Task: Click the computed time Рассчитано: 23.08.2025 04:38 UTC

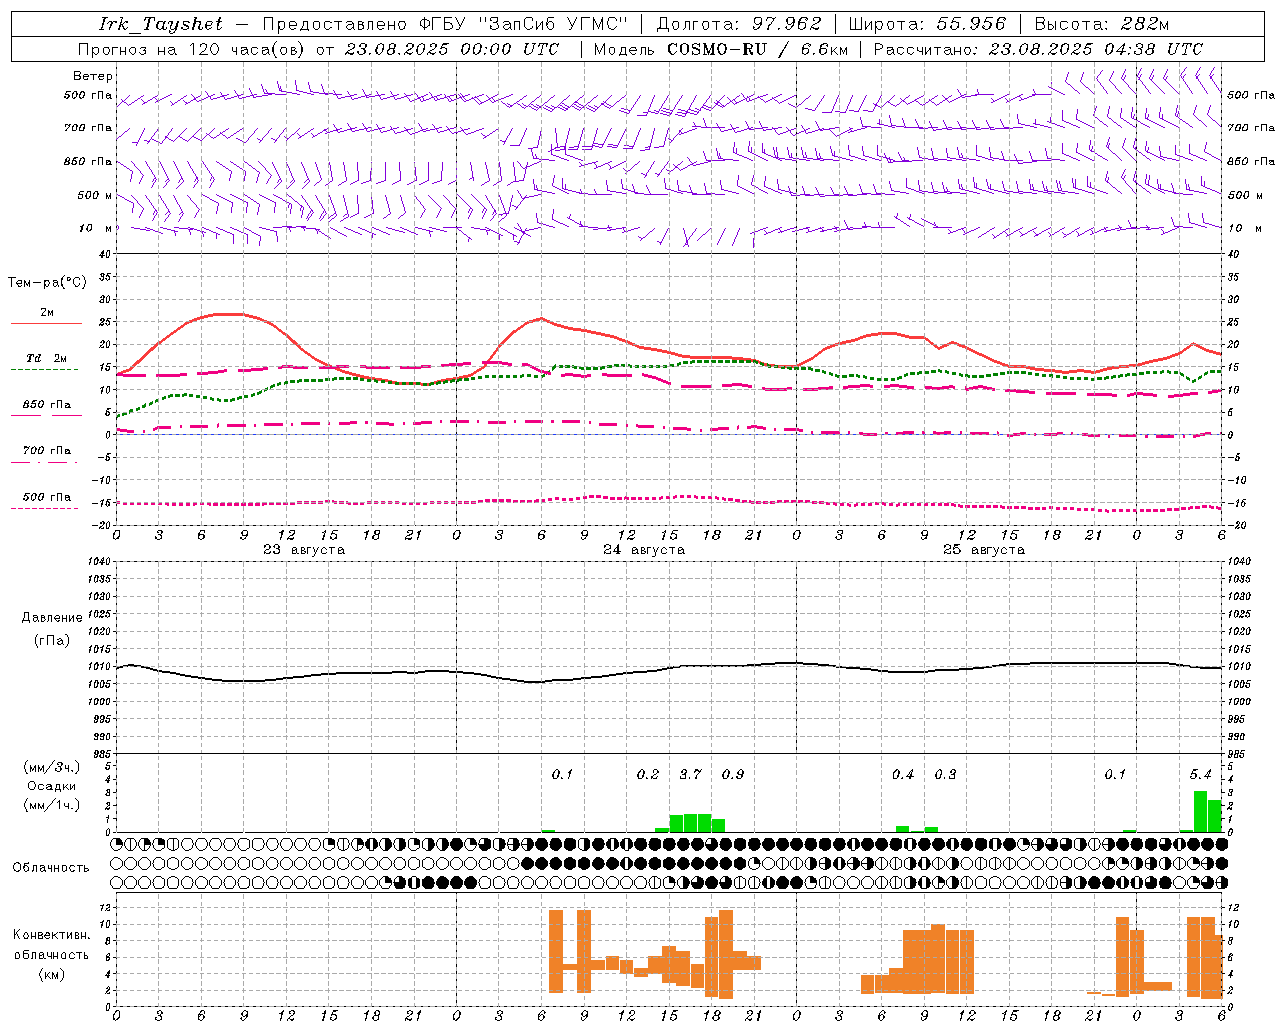Action: 1038,49
